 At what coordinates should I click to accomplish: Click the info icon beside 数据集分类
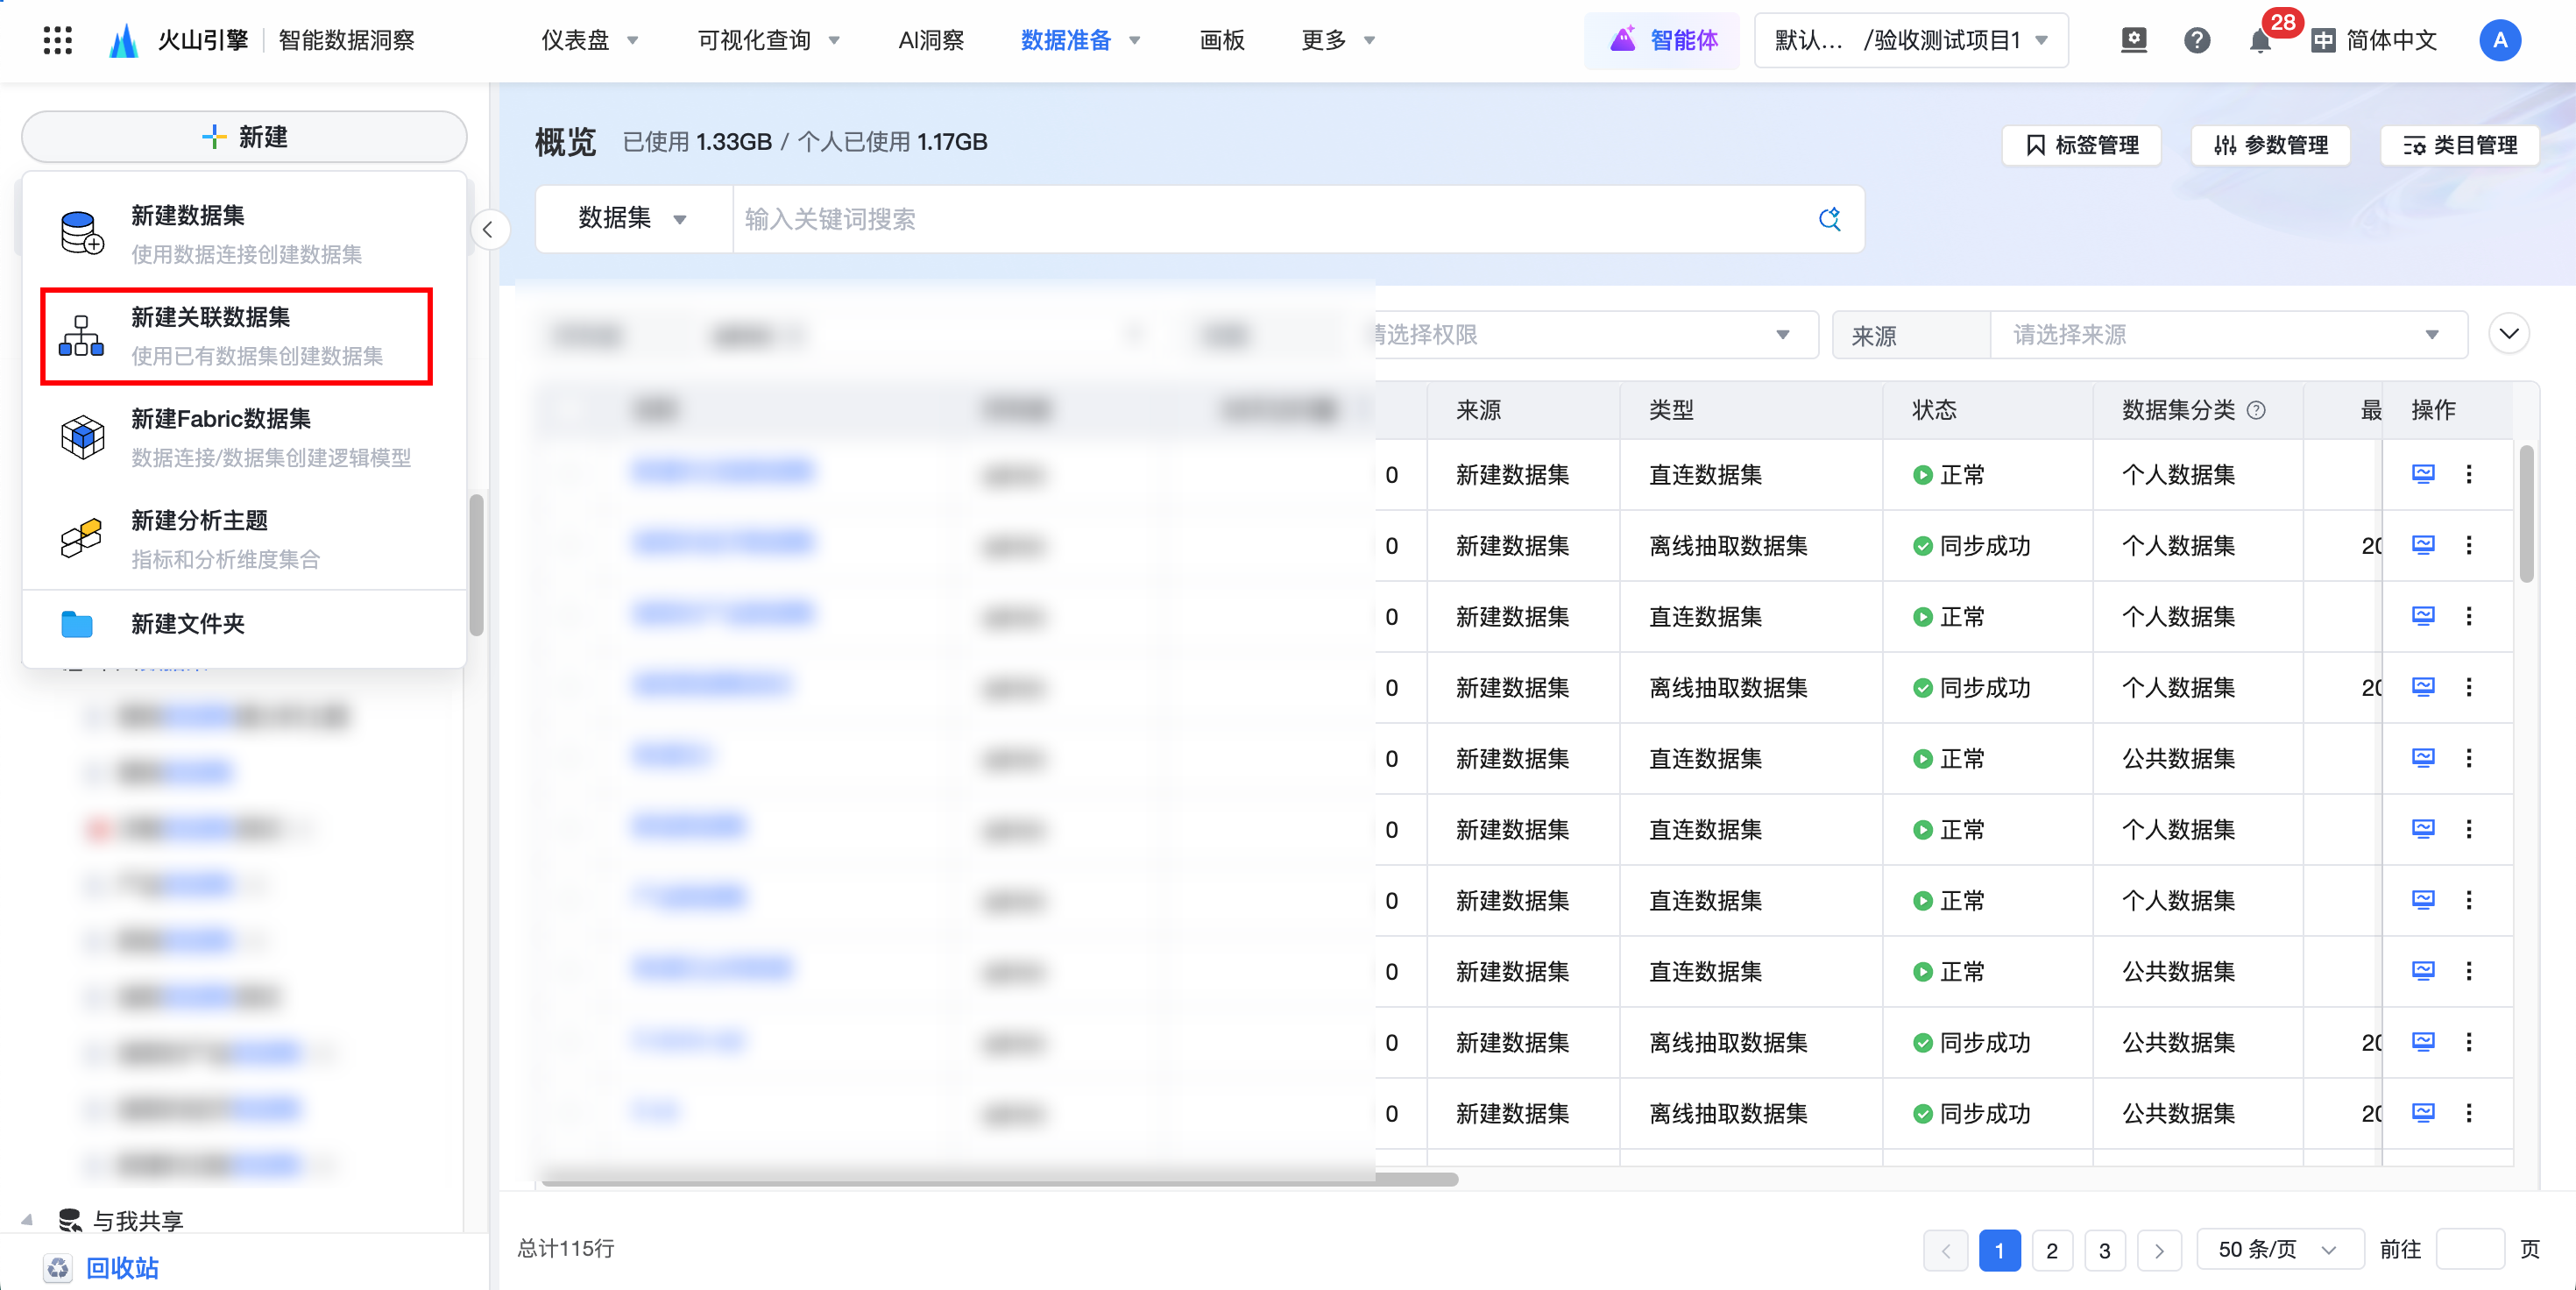pos(2257,410)
